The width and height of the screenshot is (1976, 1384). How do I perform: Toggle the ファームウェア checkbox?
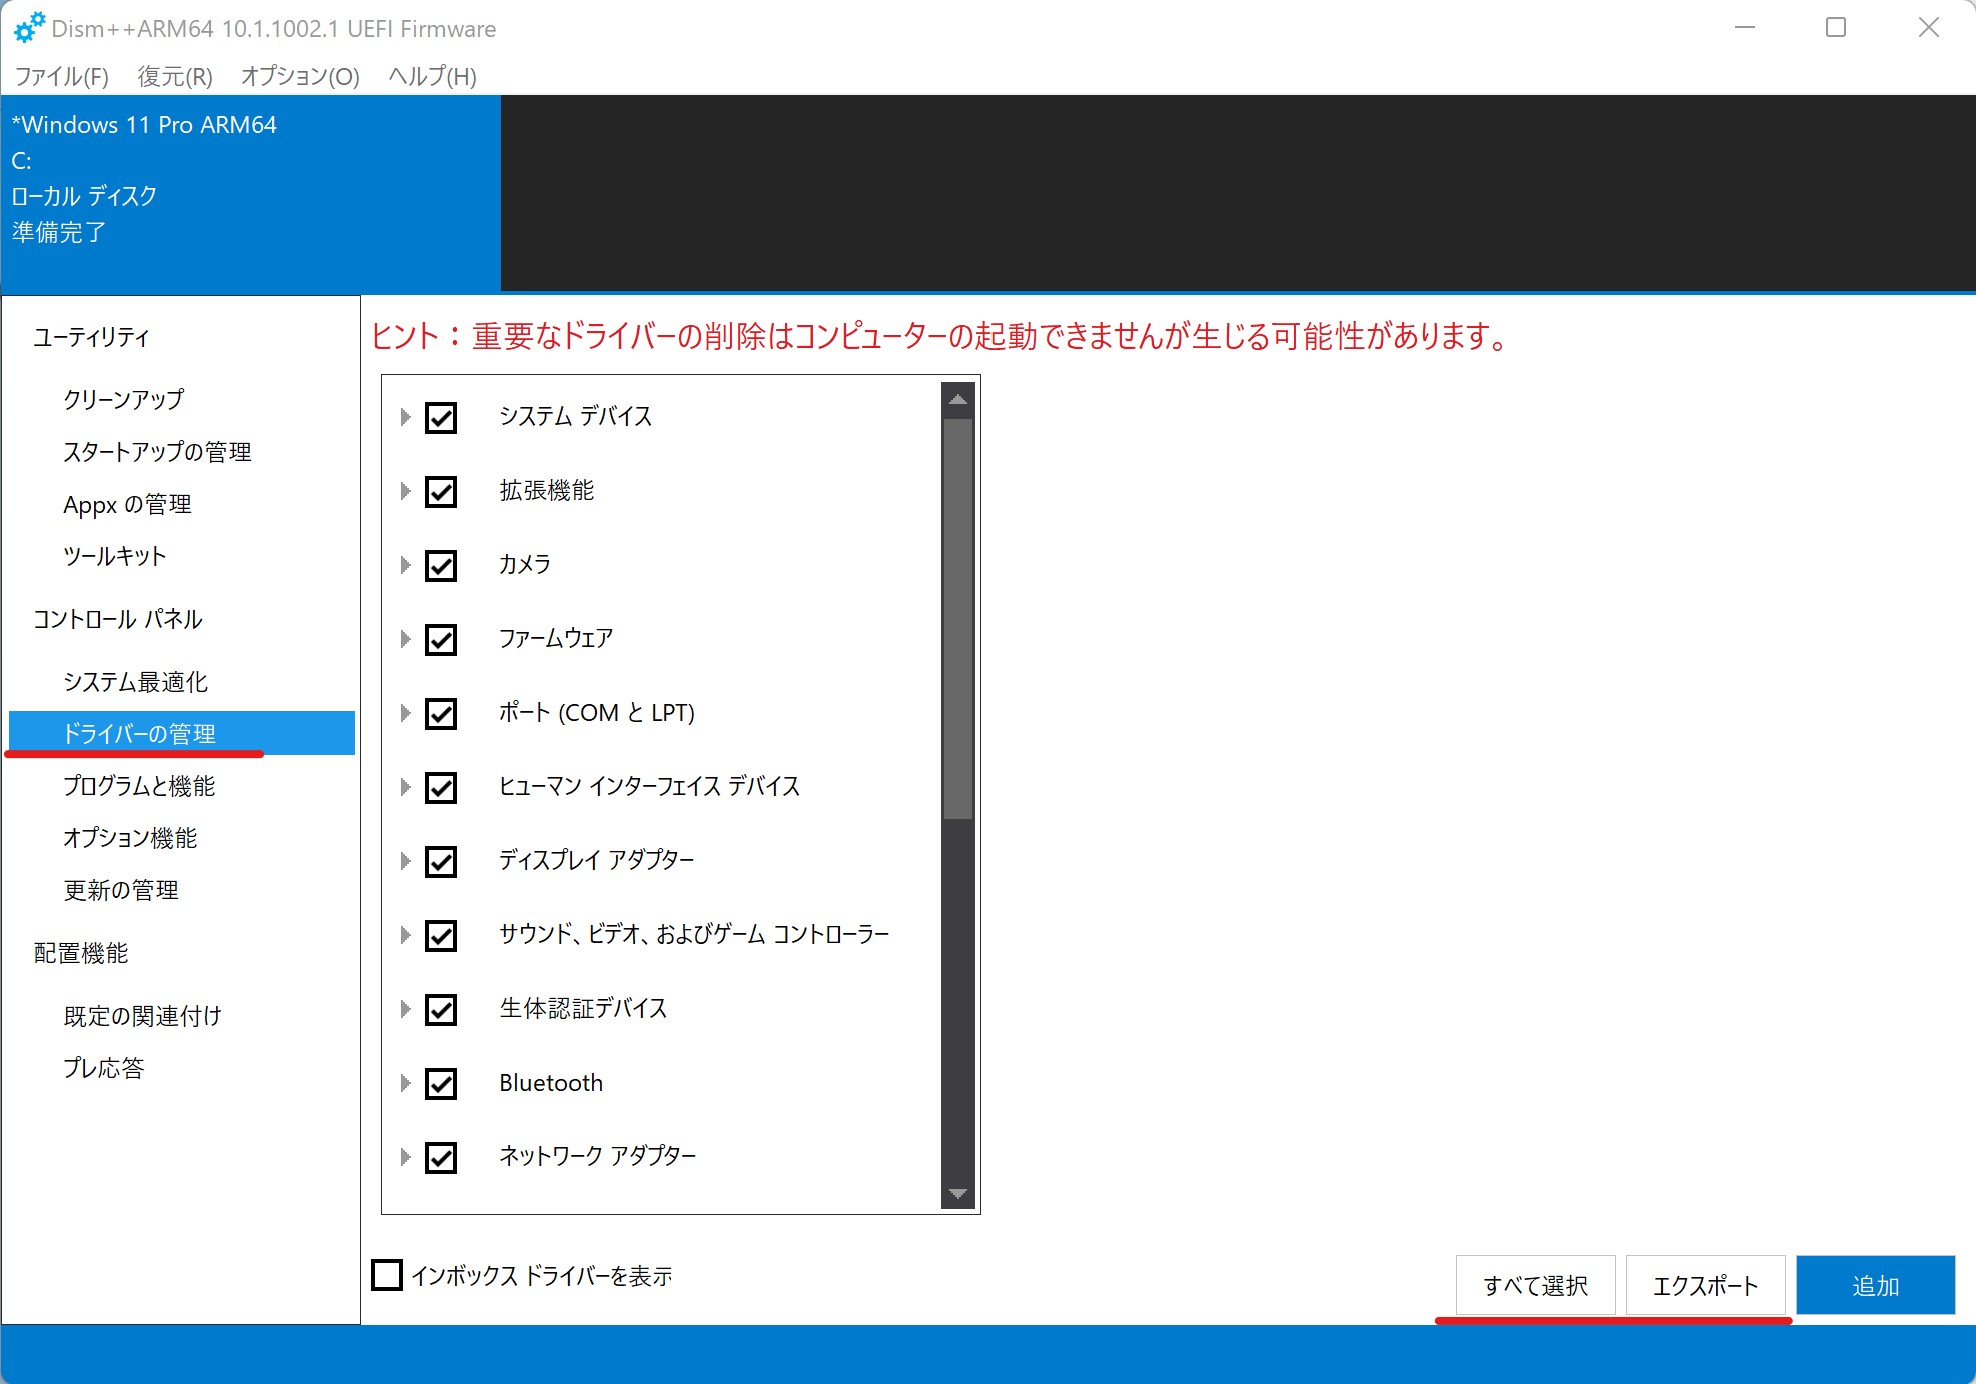(441, 639)
